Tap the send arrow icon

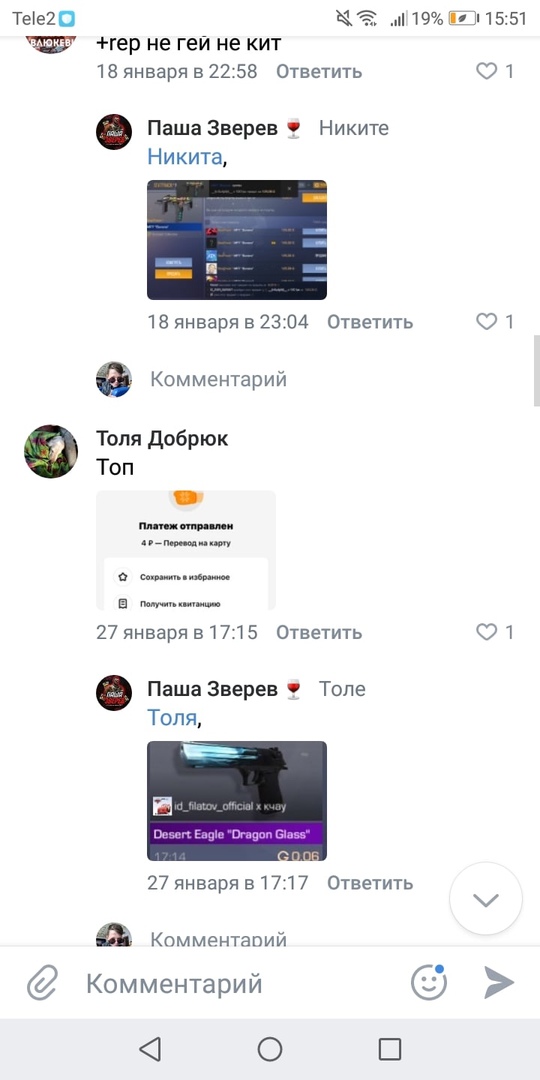pyautogui.click(x=499, y=982)
